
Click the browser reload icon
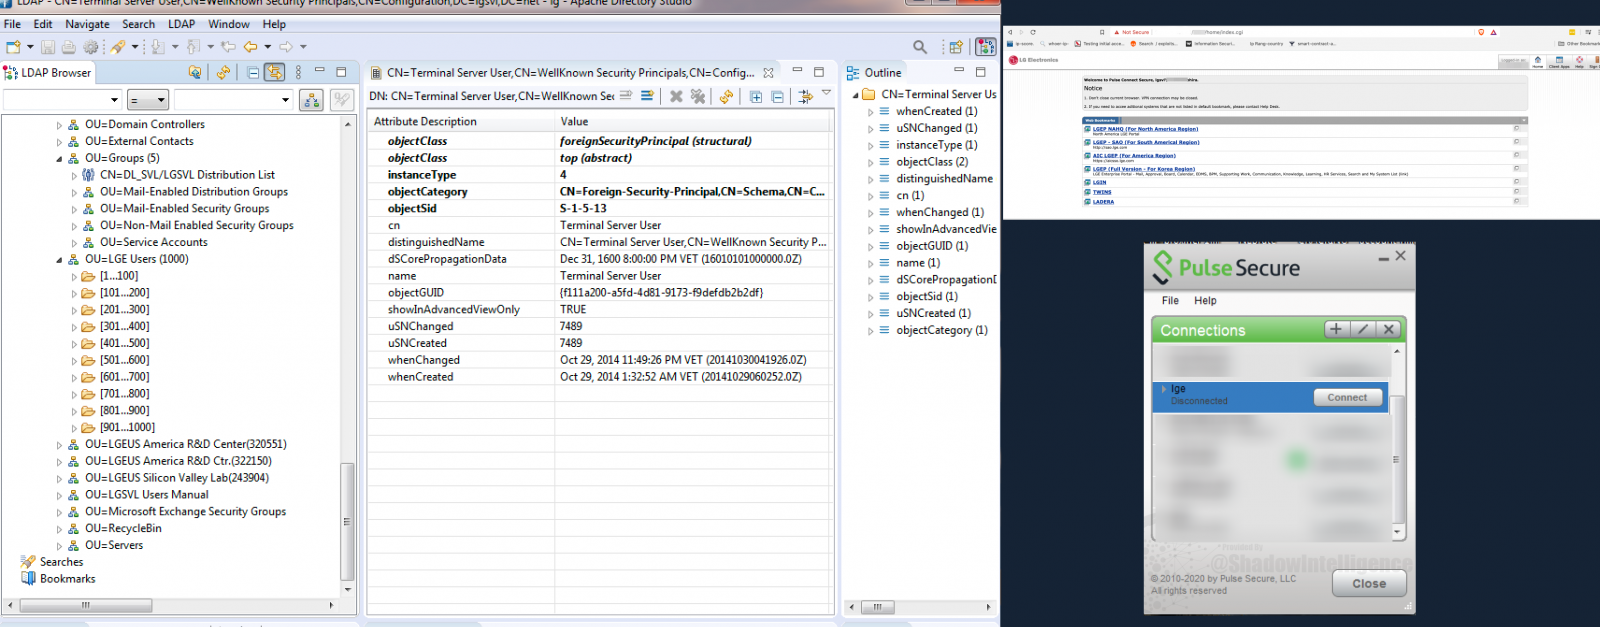tap(1033, 32)
